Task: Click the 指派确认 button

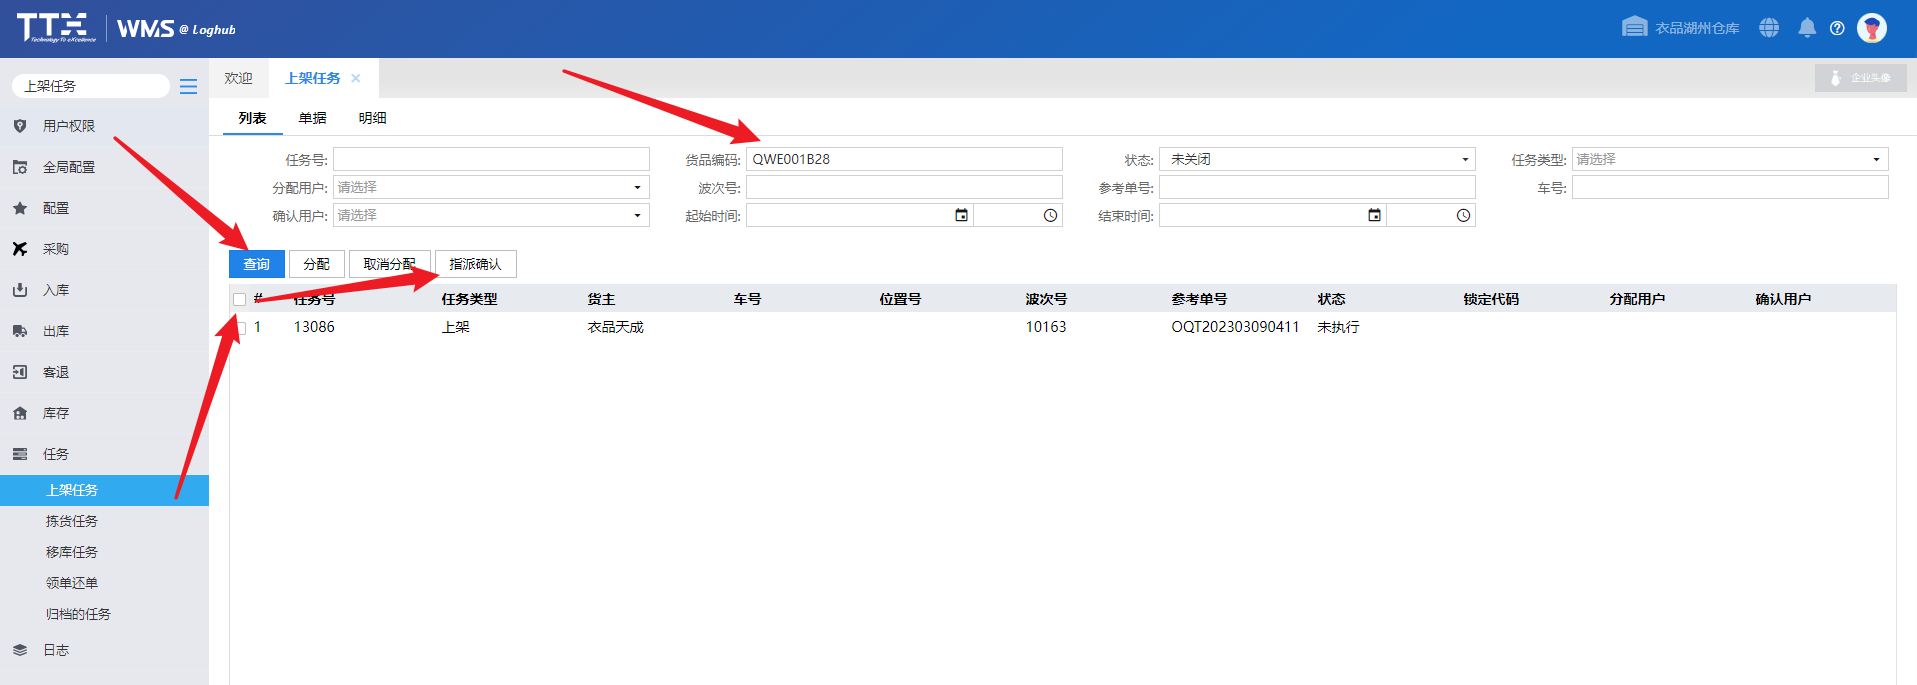Action: pyautogui.click(x=475, y=264)
